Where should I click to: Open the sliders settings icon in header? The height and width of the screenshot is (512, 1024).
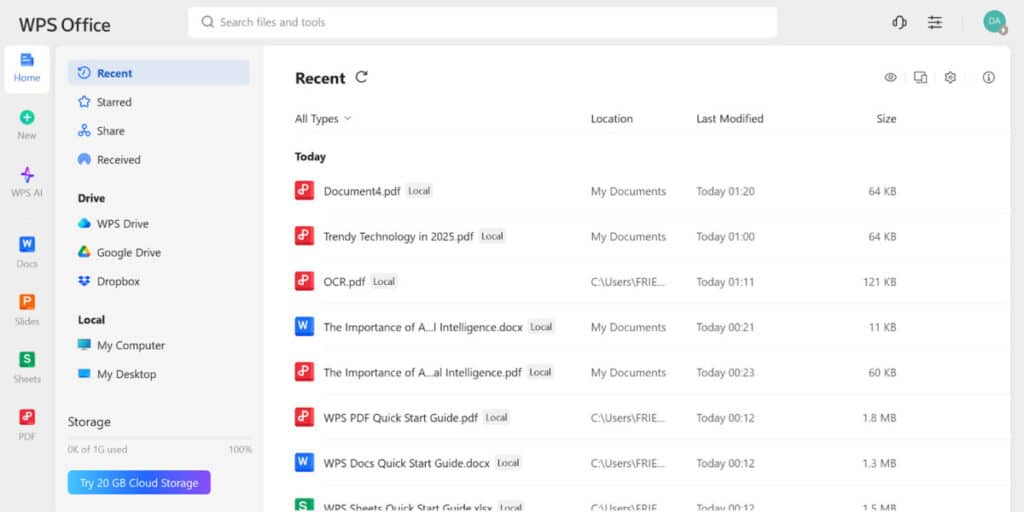[935, 22]
